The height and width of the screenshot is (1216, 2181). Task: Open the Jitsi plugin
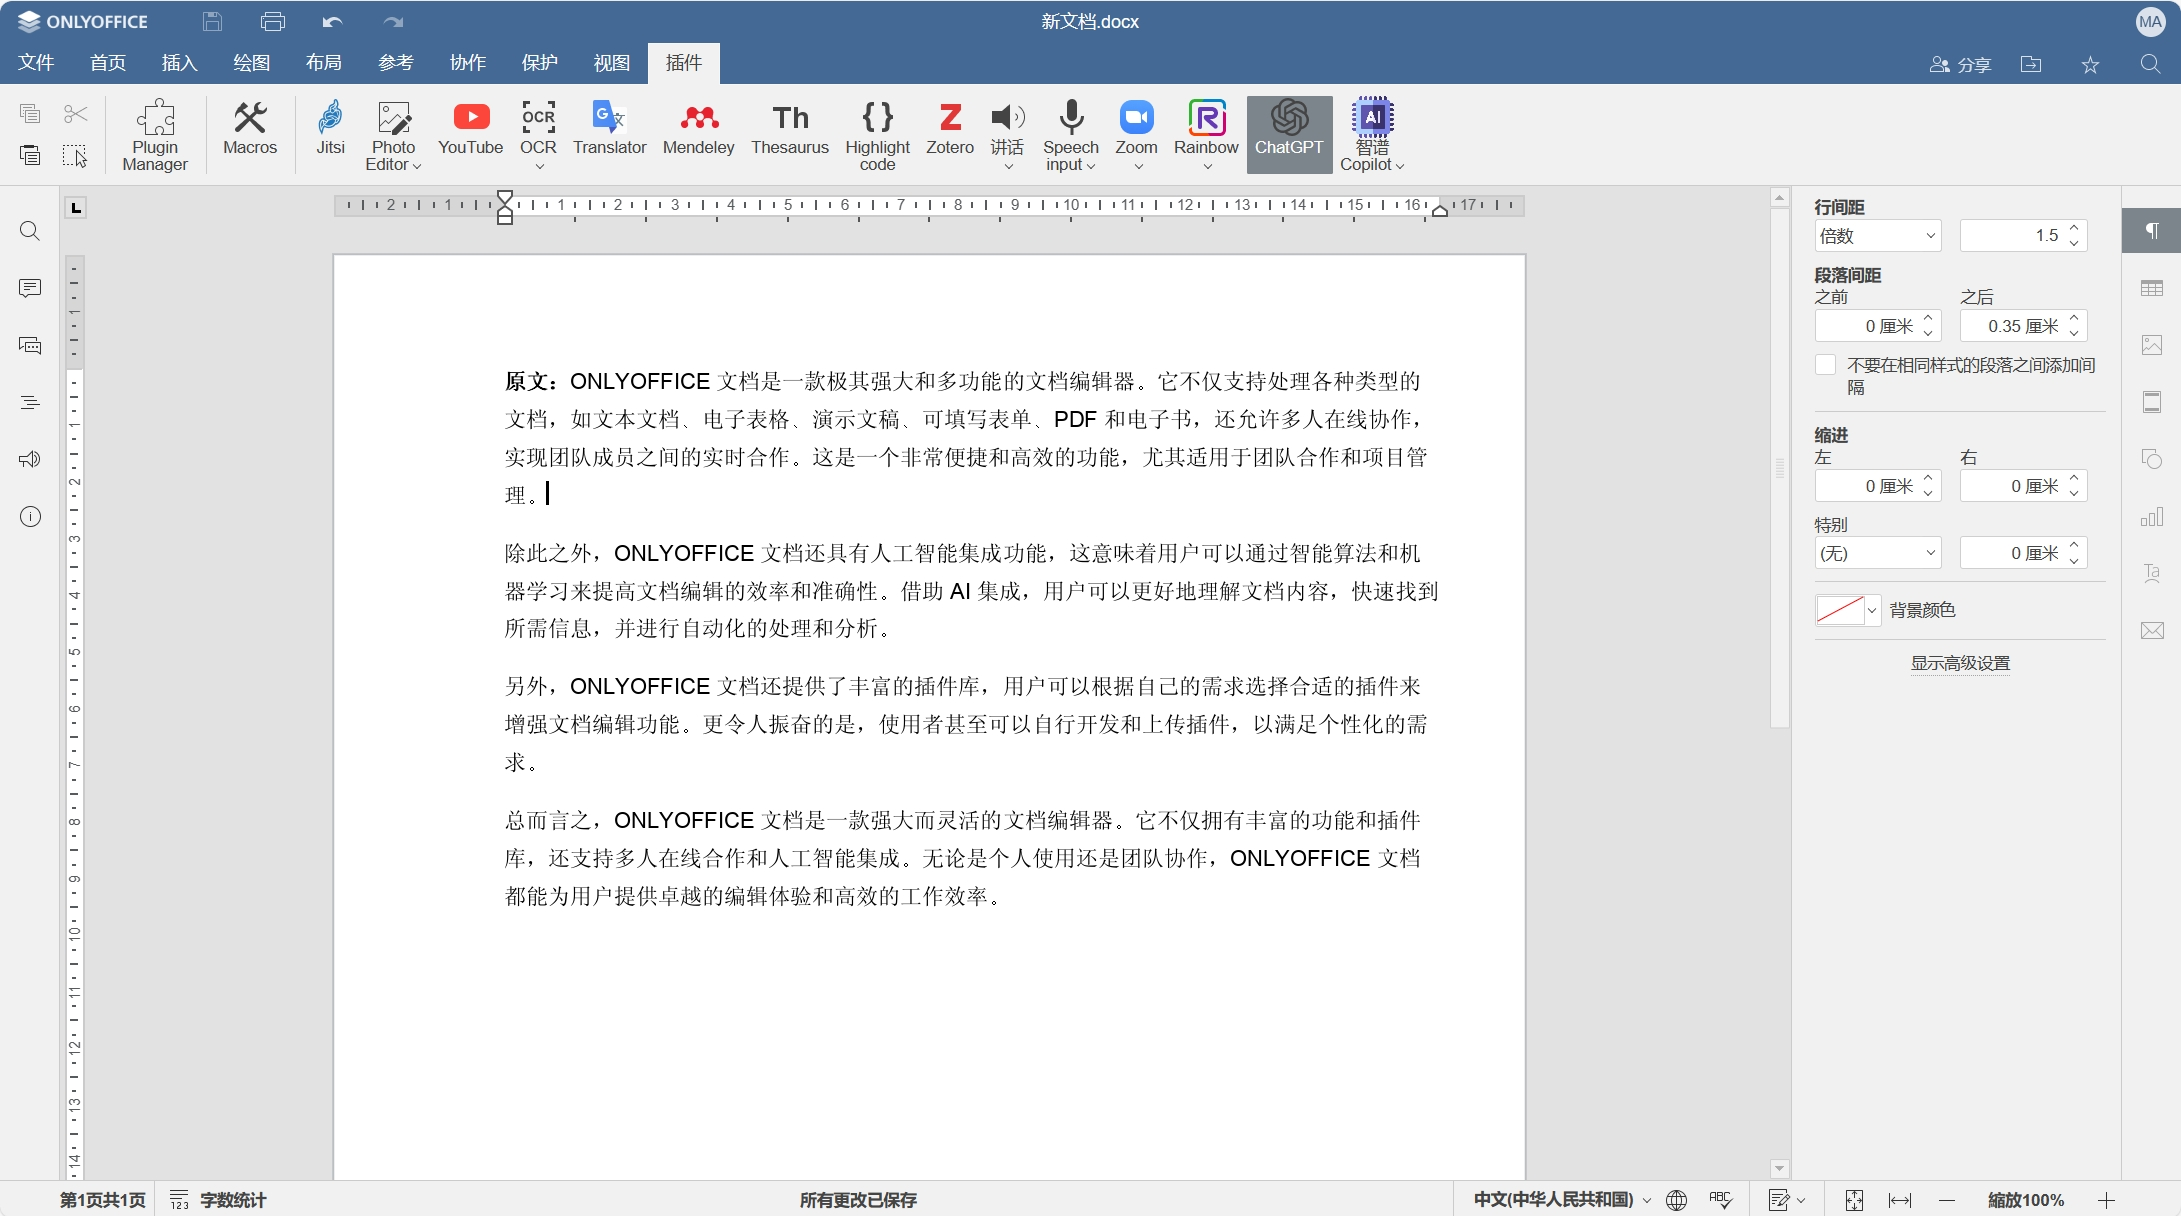(330, 128)
